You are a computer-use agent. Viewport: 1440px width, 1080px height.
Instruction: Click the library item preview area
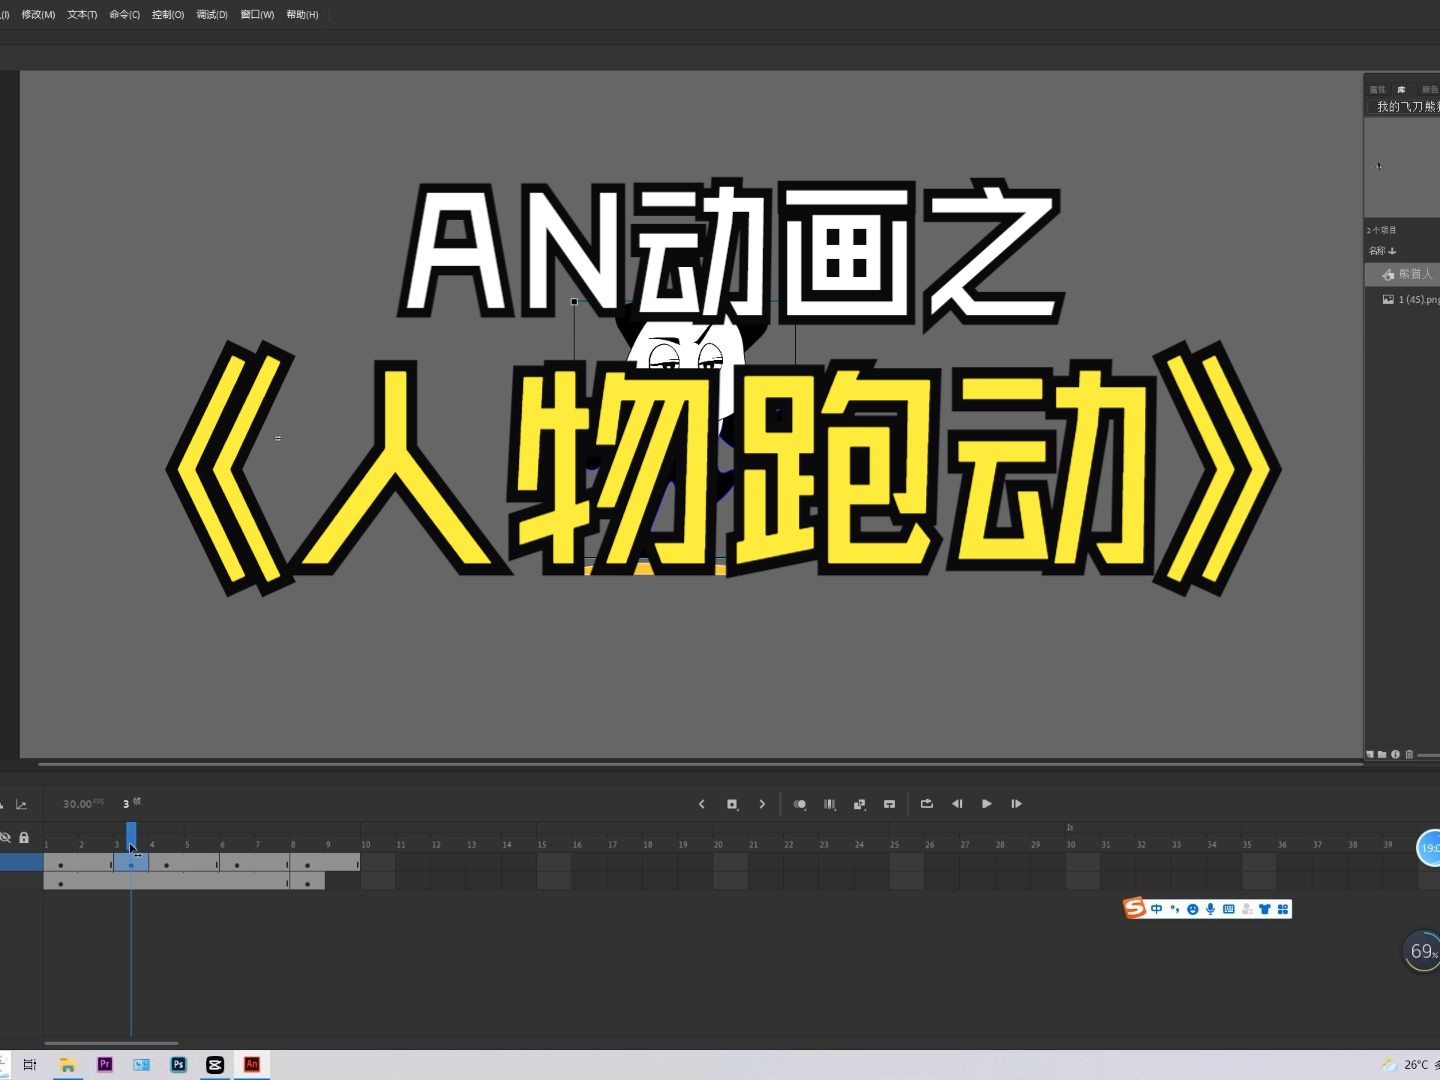point(1402,167)
